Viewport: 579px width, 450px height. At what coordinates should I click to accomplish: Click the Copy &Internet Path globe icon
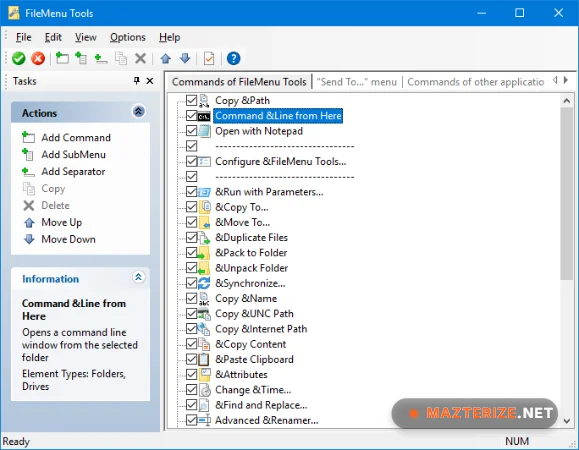pyautogui.click(x=204, y=329)
